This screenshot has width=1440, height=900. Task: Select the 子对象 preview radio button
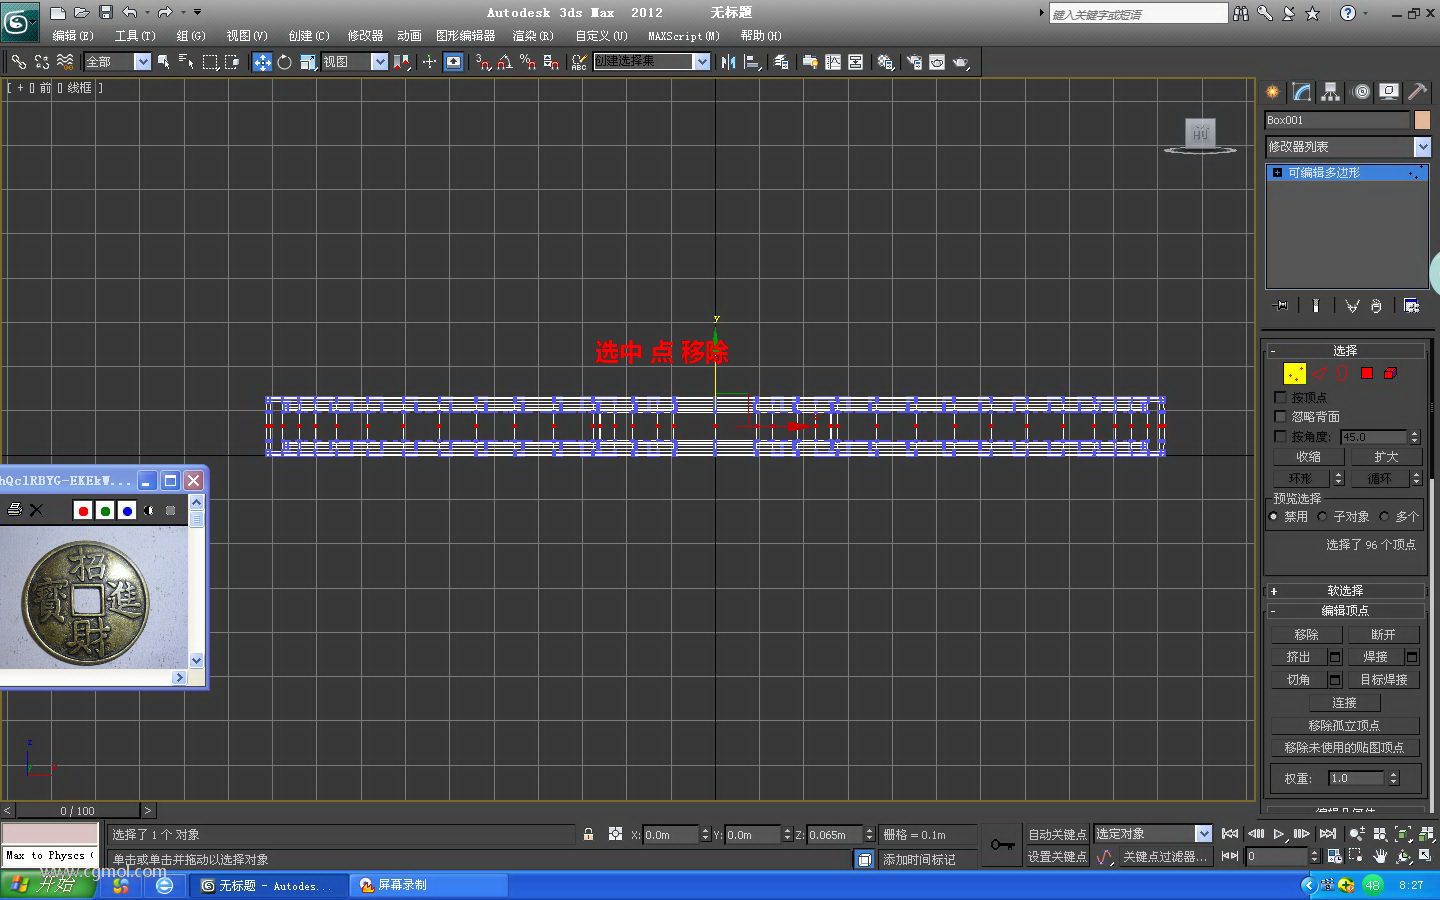pyautogui.click(x=1322, y=517)
